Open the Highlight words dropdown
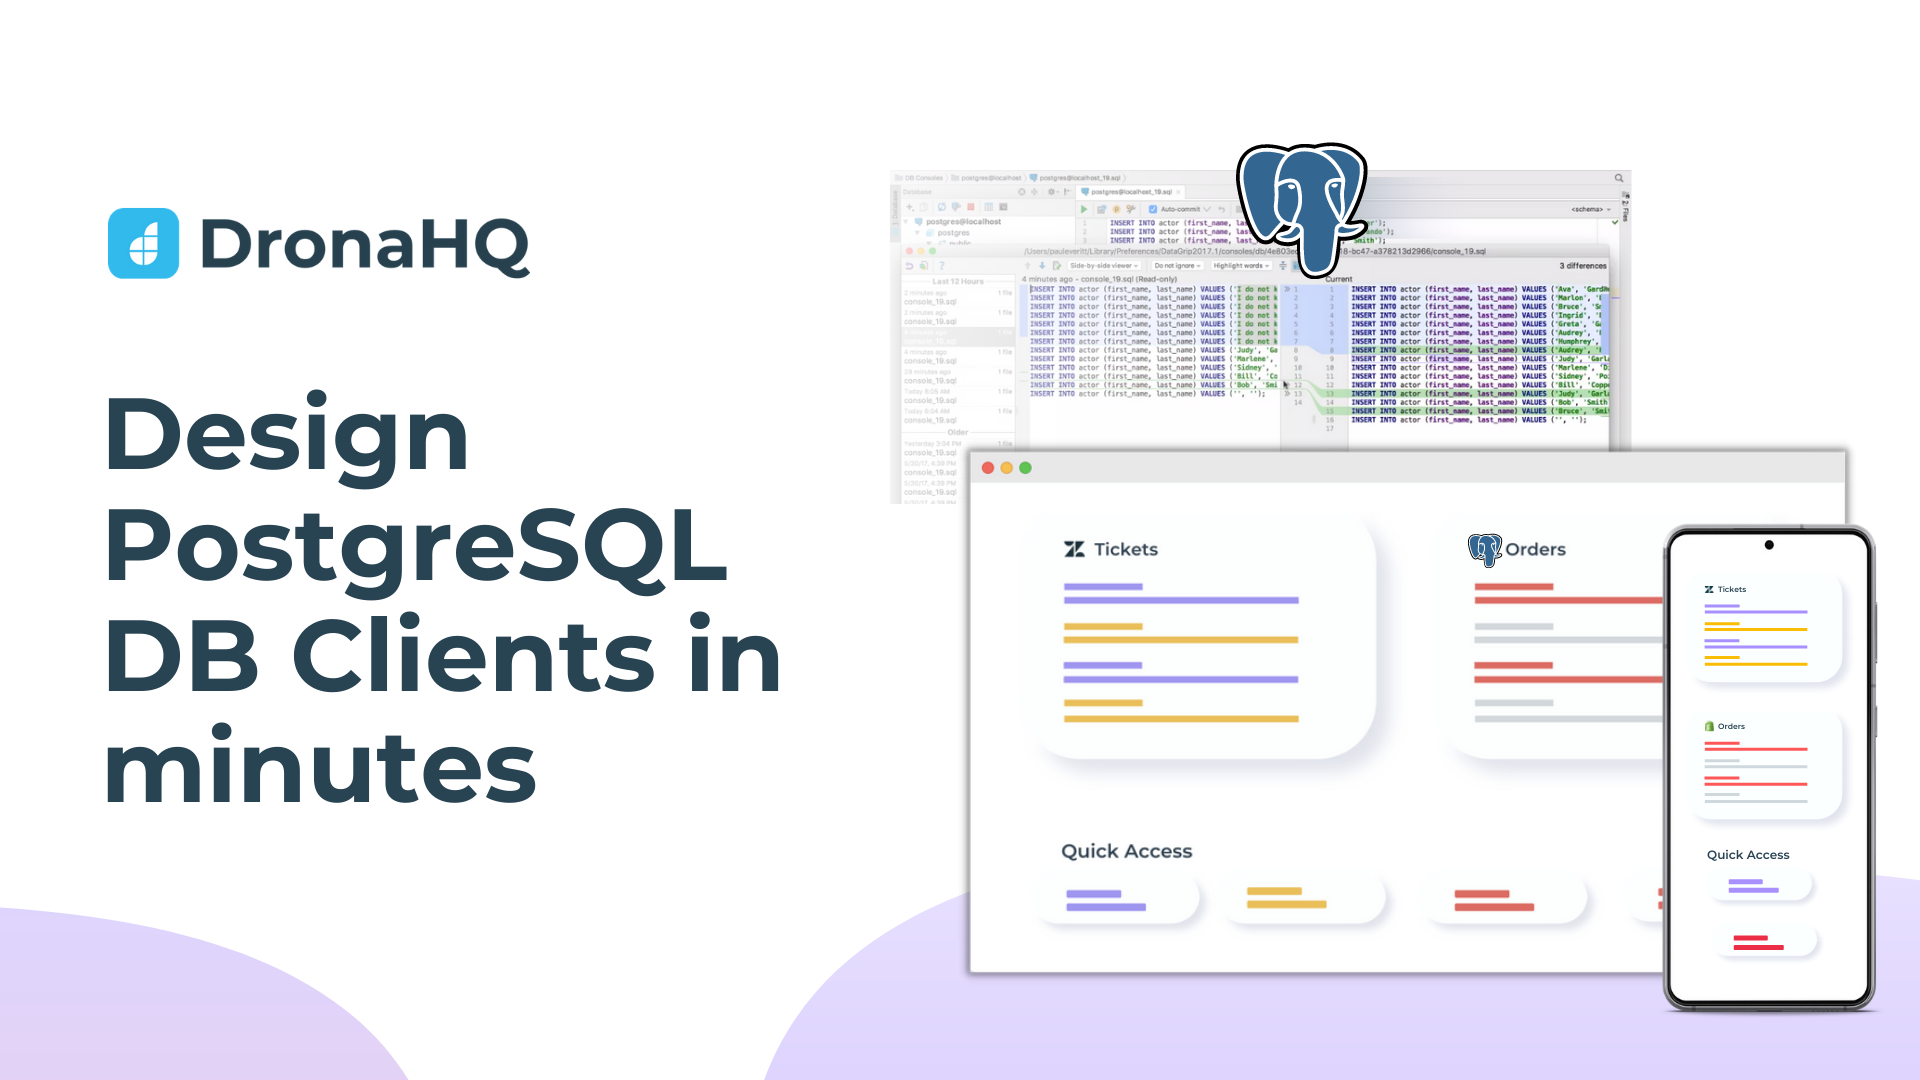Screen dimensions: 1920x1080 1241,265
